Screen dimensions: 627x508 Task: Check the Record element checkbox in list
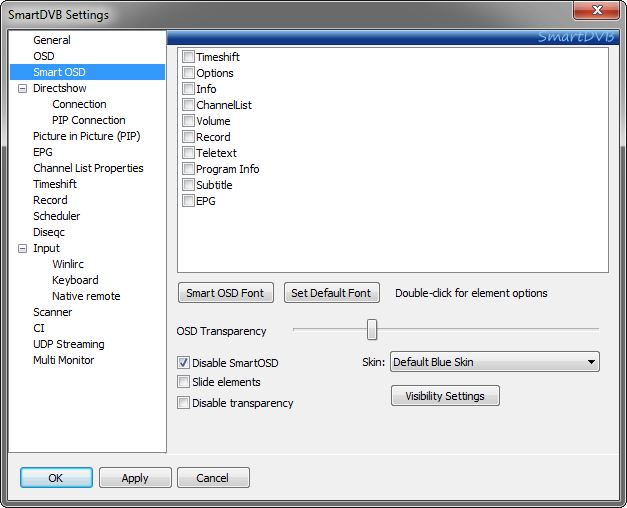click(x=188, y=136)
